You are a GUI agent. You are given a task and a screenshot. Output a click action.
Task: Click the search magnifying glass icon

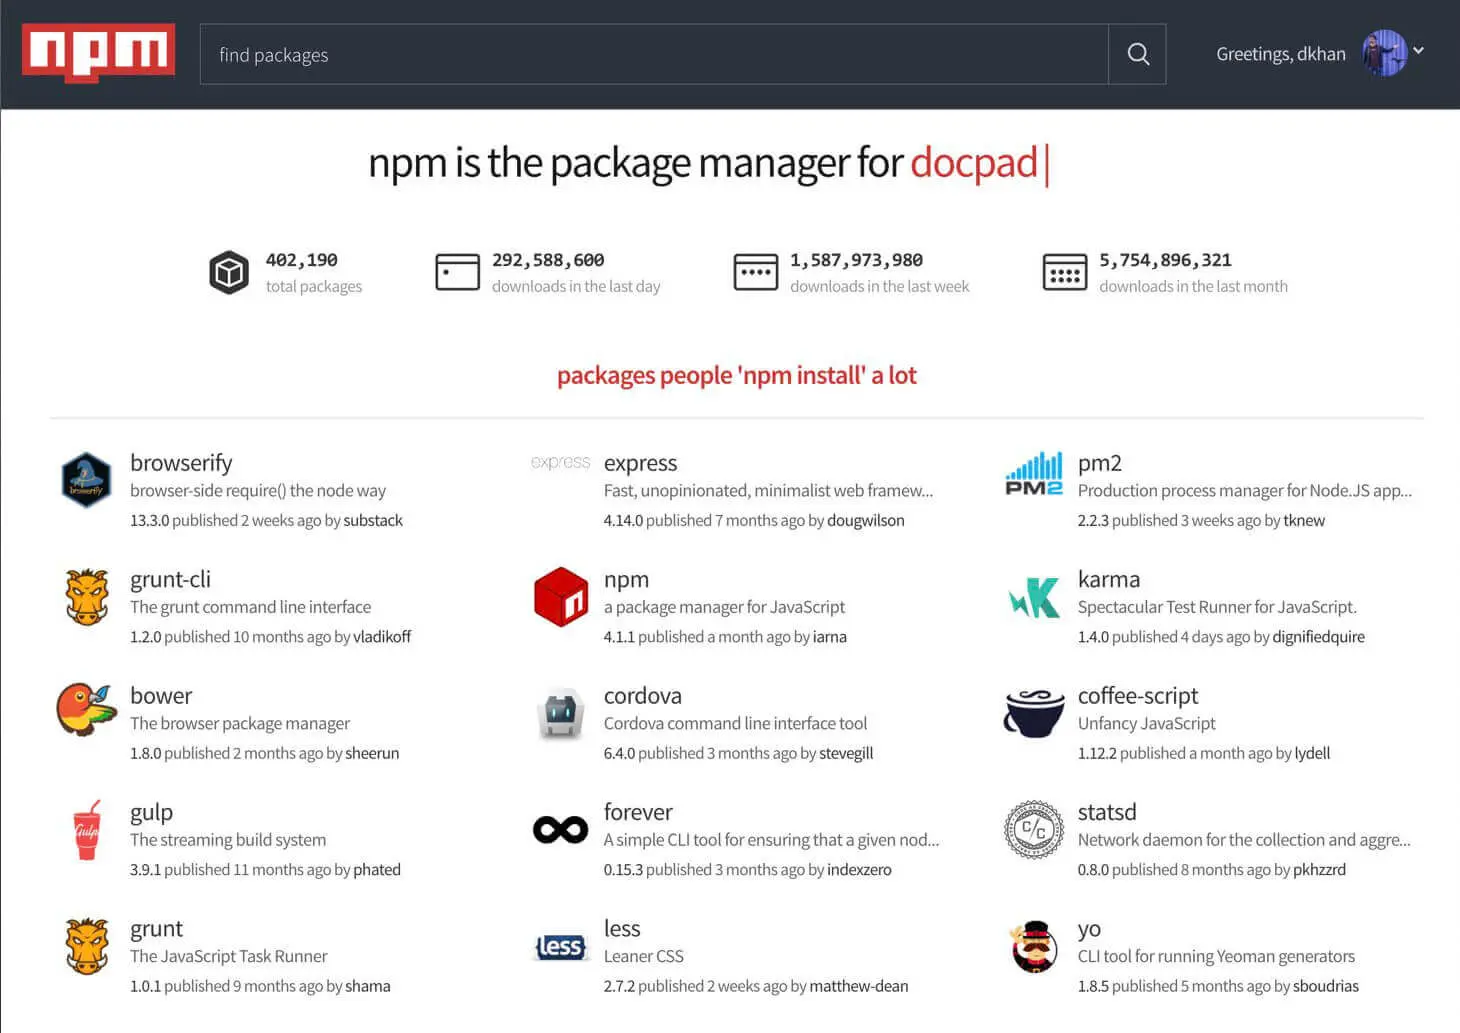1137,54
